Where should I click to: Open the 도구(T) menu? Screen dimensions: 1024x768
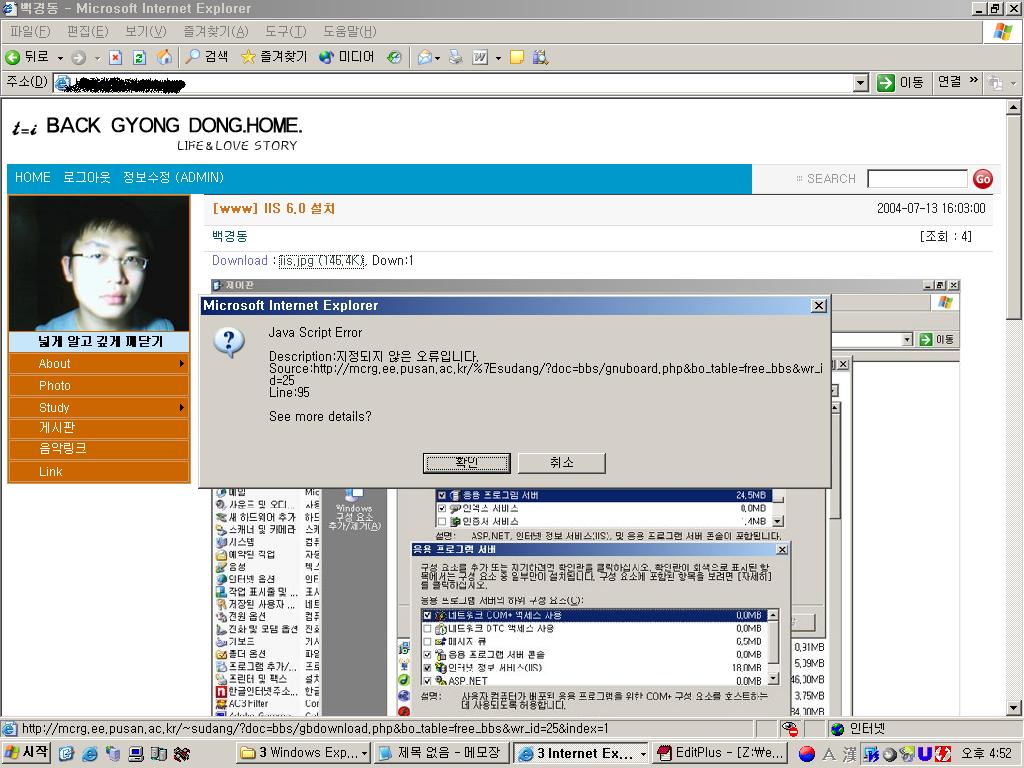tap(286, 31)
